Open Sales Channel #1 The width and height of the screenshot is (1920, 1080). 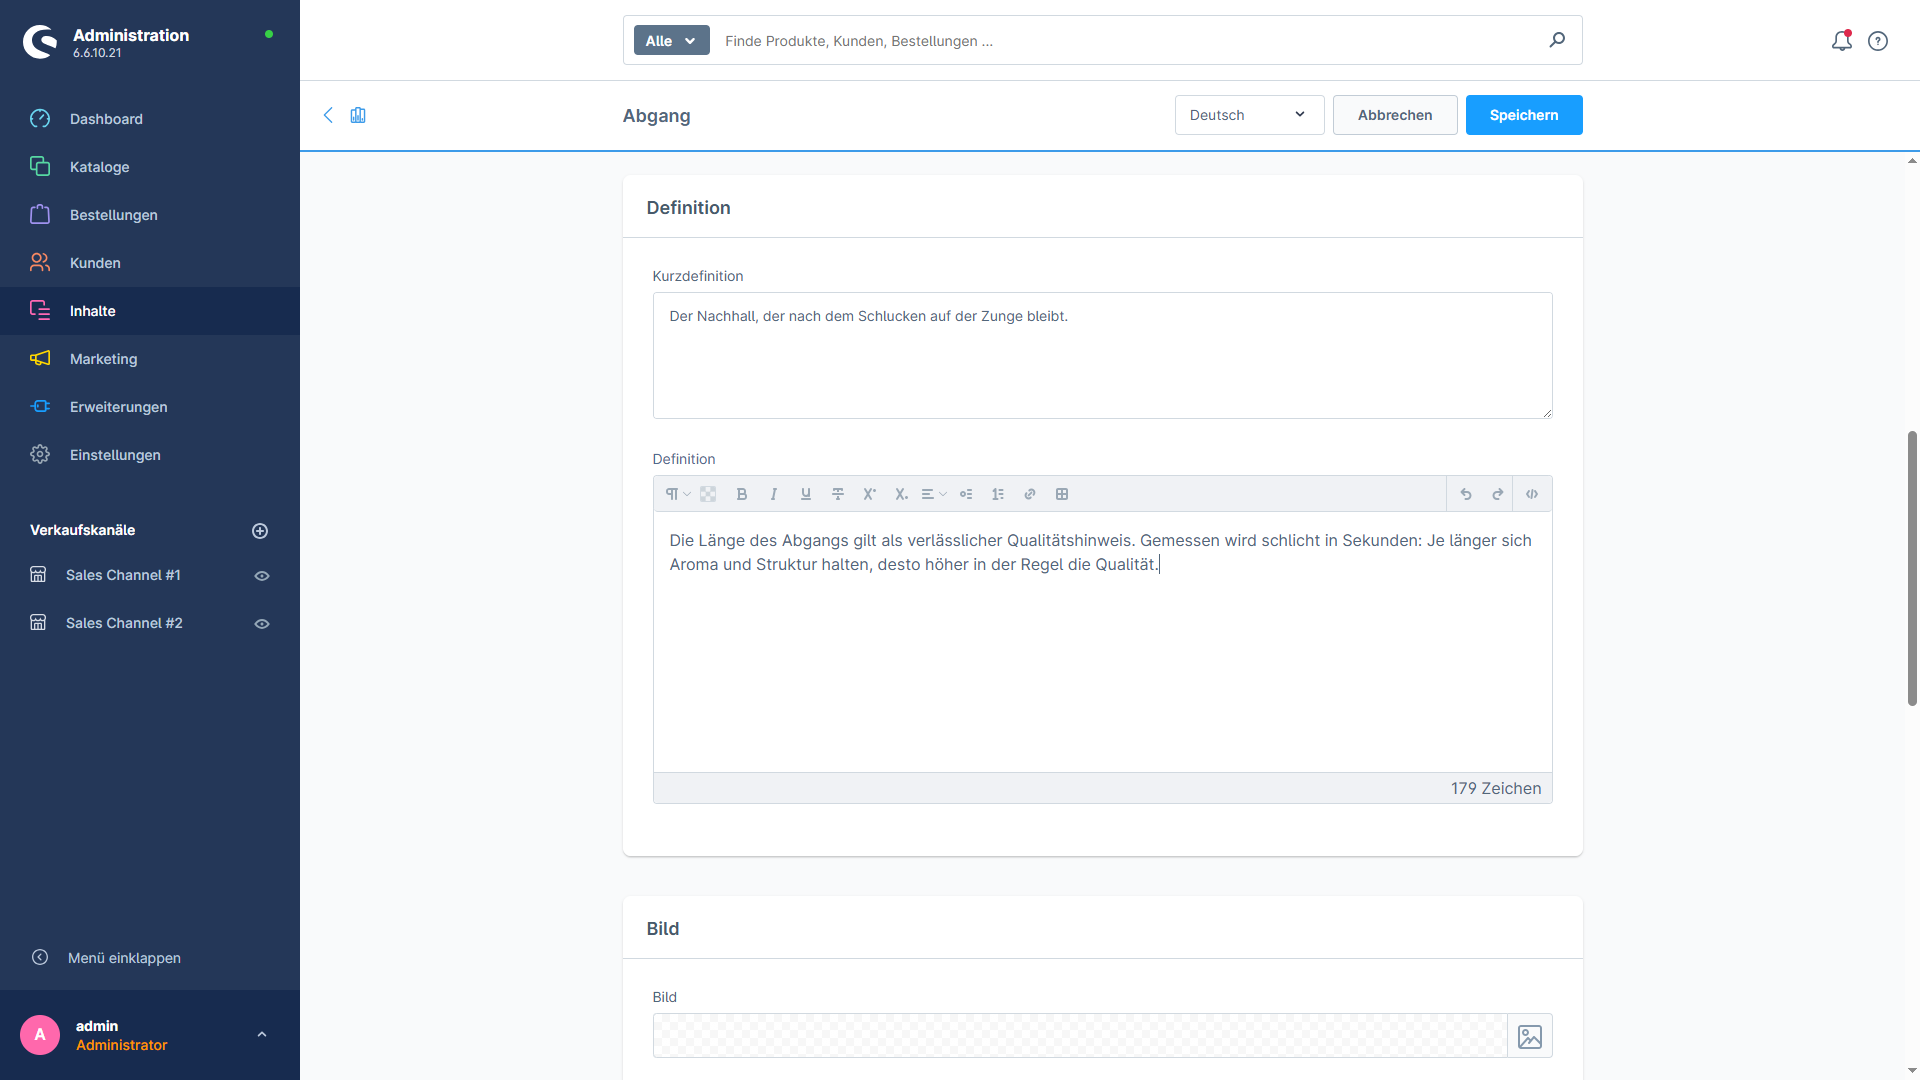[123, 575]
